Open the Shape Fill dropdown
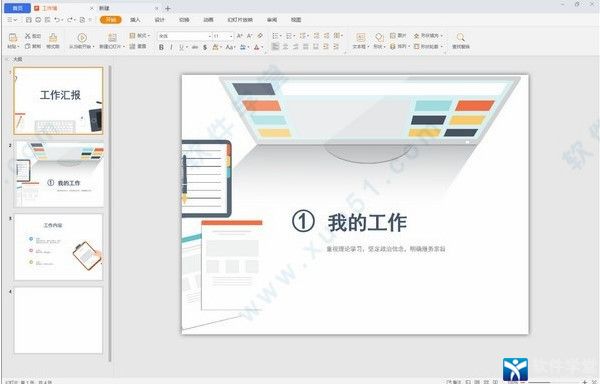 pos(428,36)
